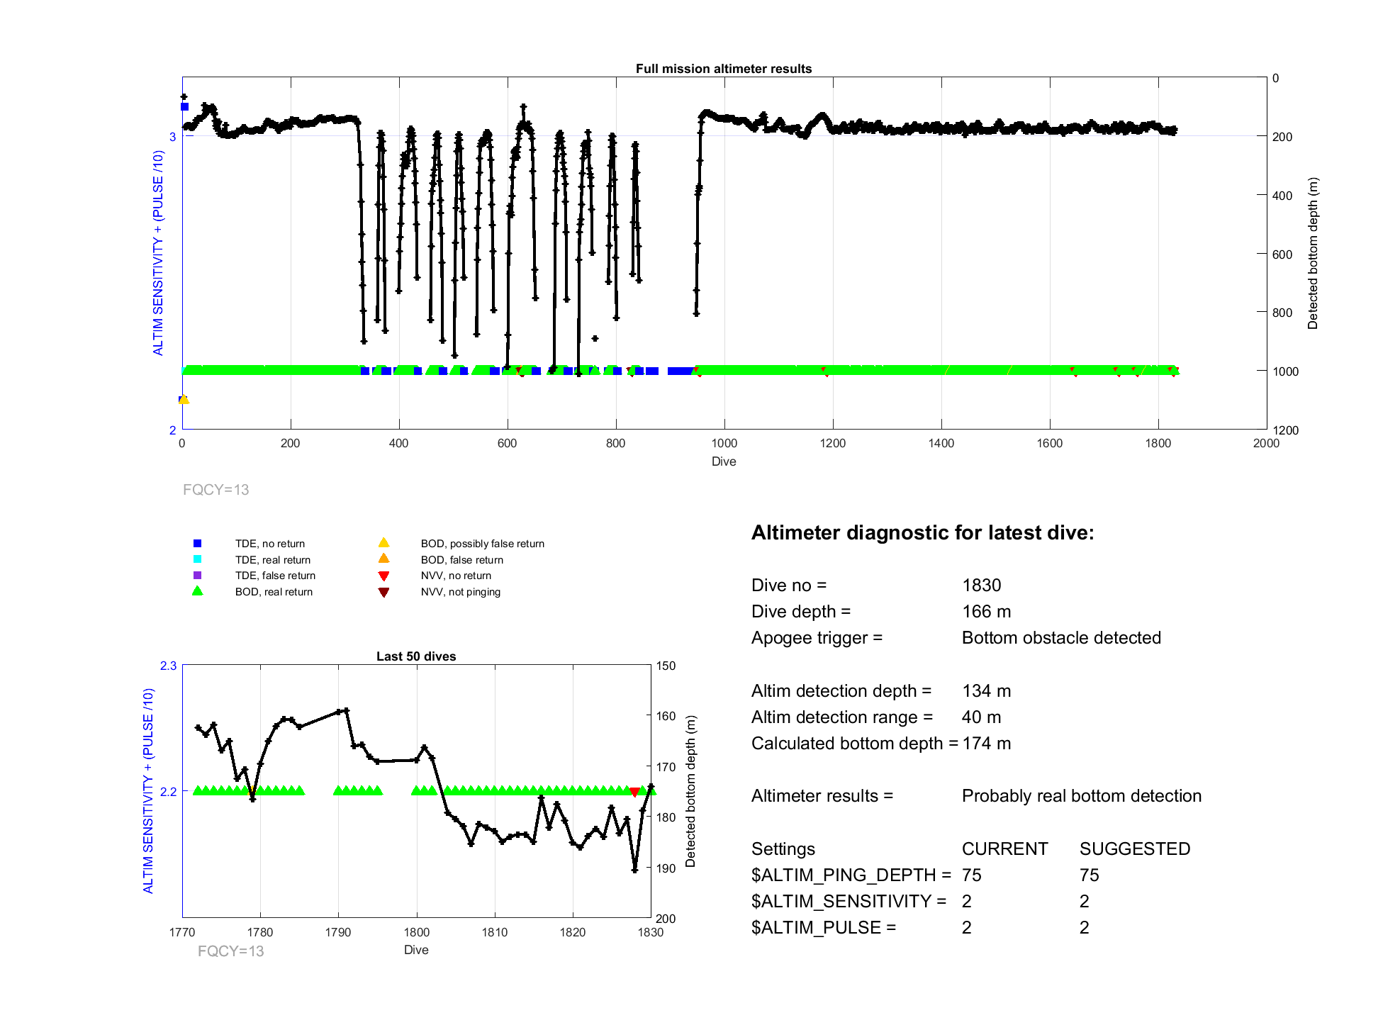Click the blue 'TDE, no return' legend square
The image size is (1400, 1032).
pyautogui.click(x=197, y=543)
